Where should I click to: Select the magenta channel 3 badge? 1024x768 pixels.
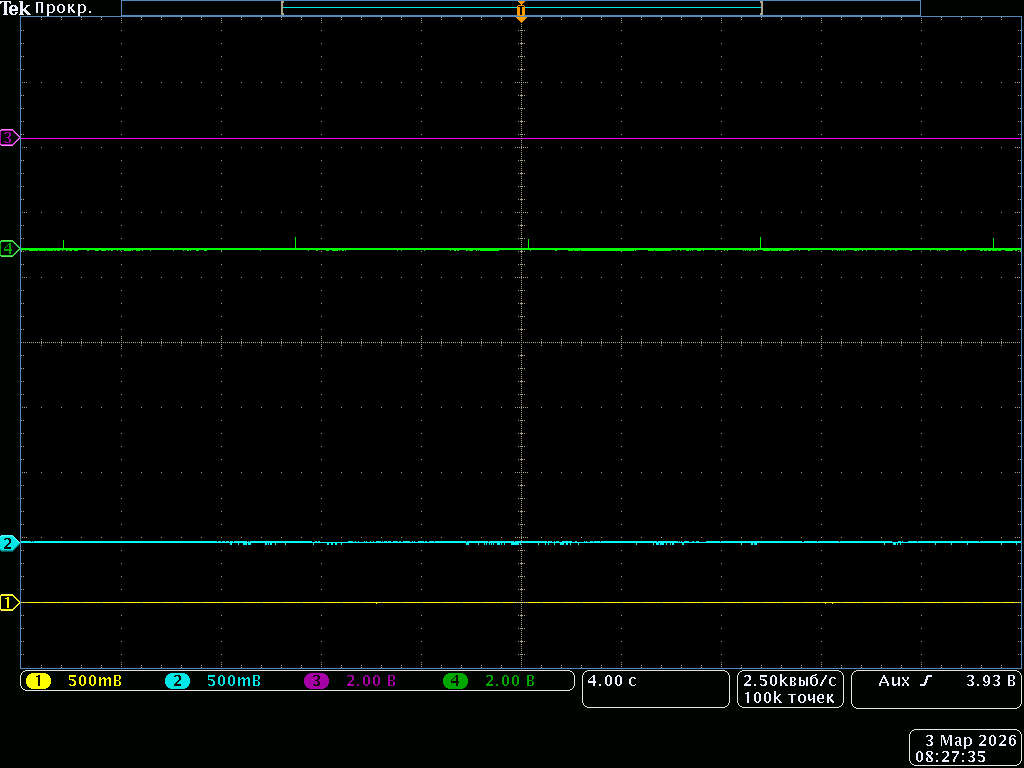(316, 681)
